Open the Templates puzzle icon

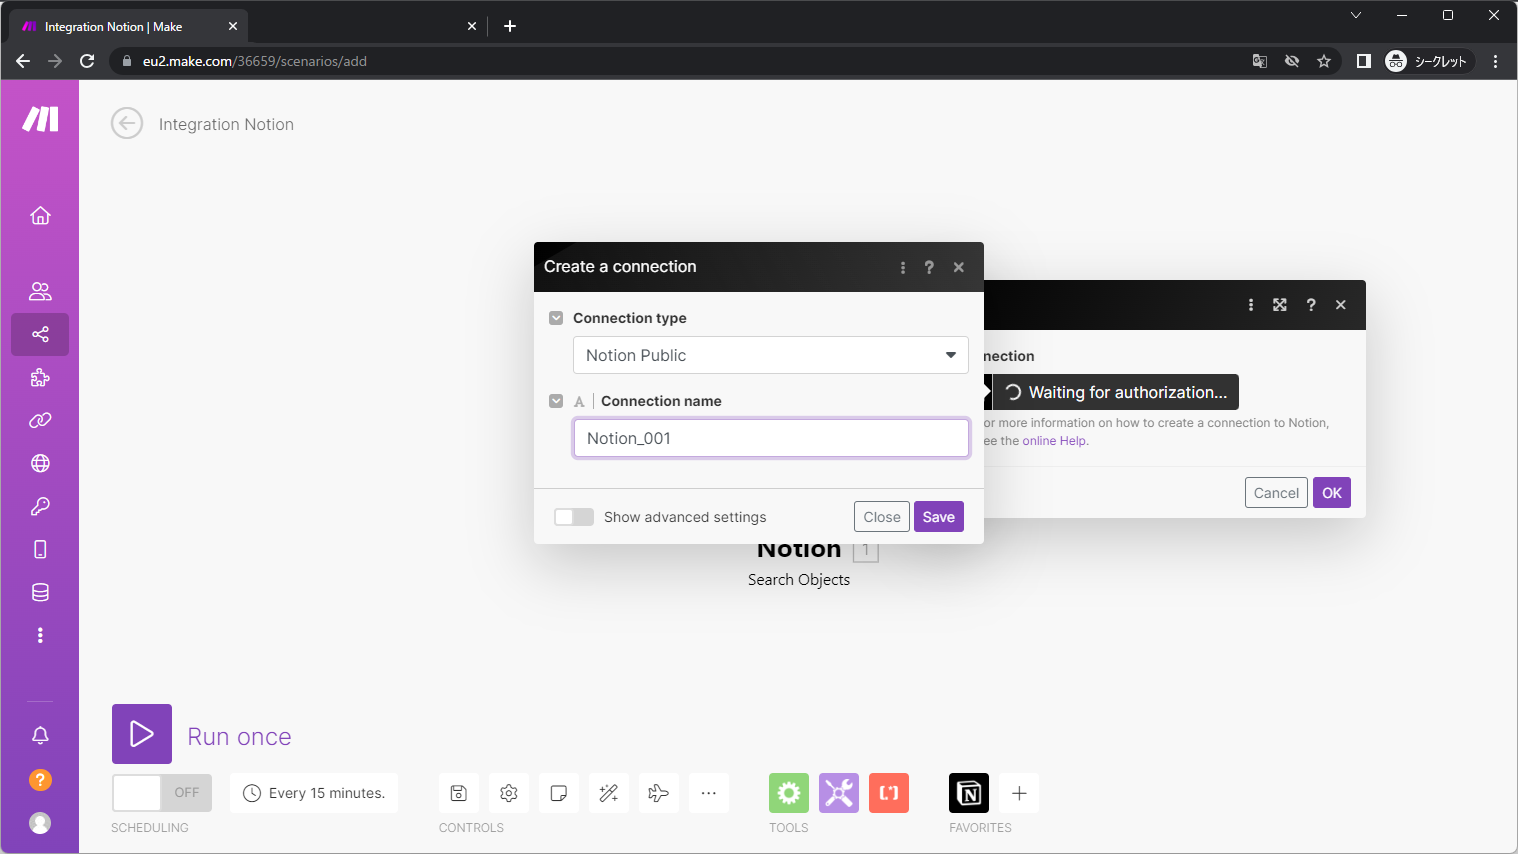tap(40, 377)
